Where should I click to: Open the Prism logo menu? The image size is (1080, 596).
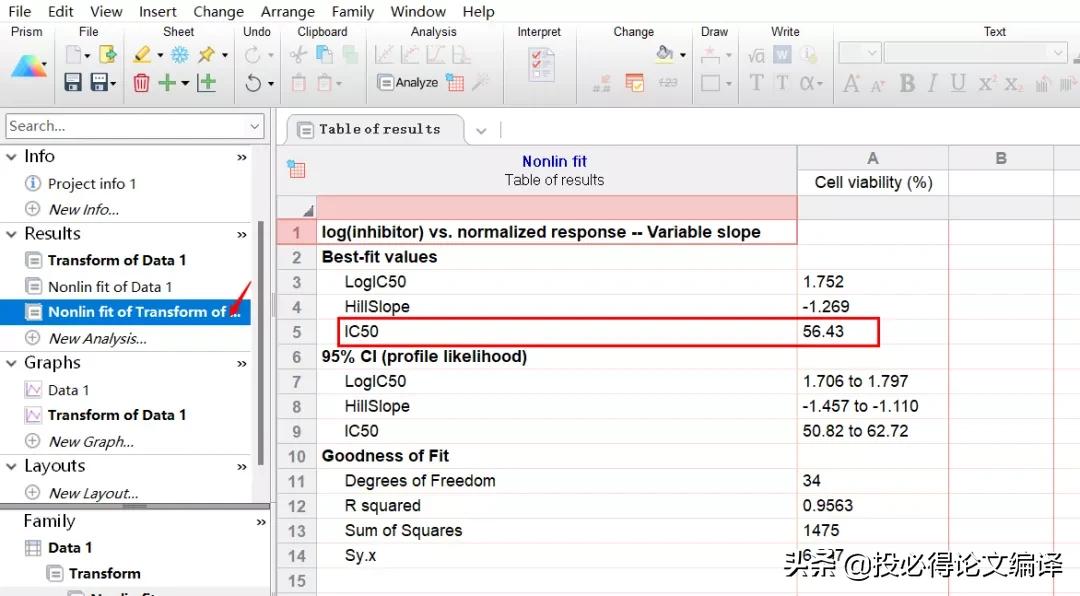click(x=29, y=67)
